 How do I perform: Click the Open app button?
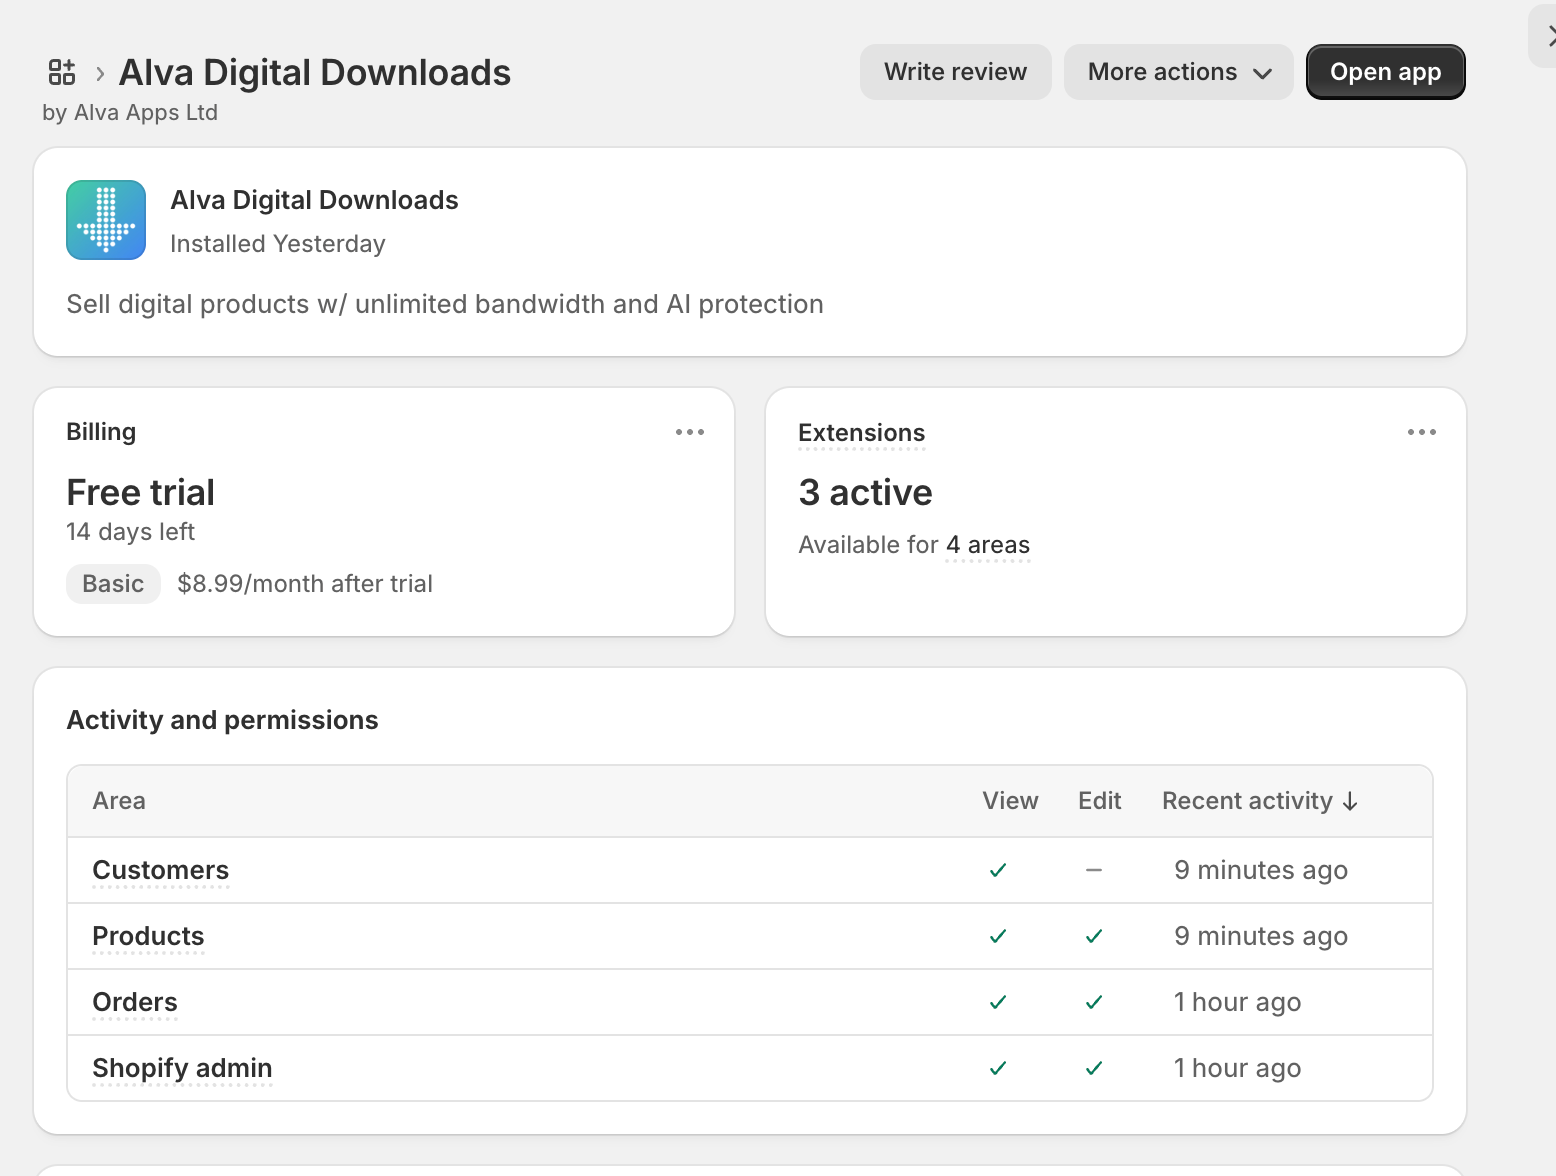[1386, 72]
